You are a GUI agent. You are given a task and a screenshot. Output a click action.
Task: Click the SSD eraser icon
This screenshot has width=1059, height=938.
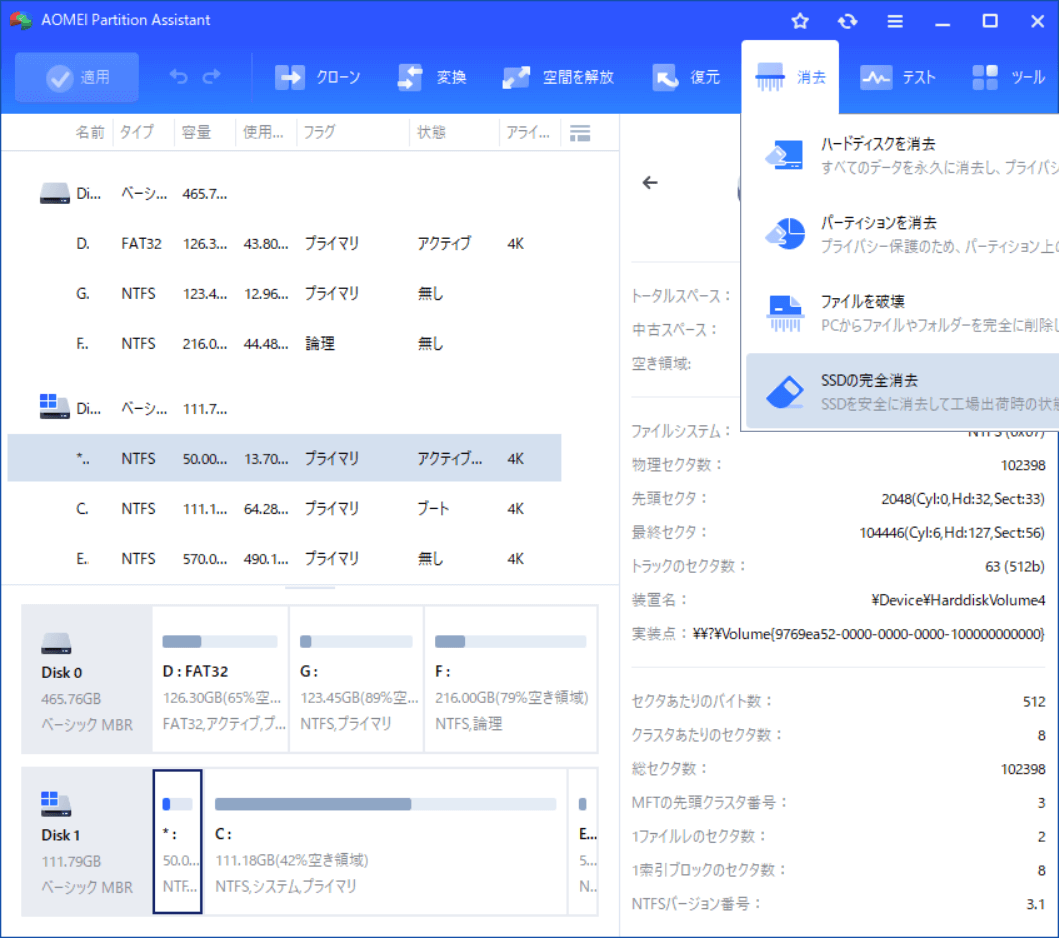785,392
